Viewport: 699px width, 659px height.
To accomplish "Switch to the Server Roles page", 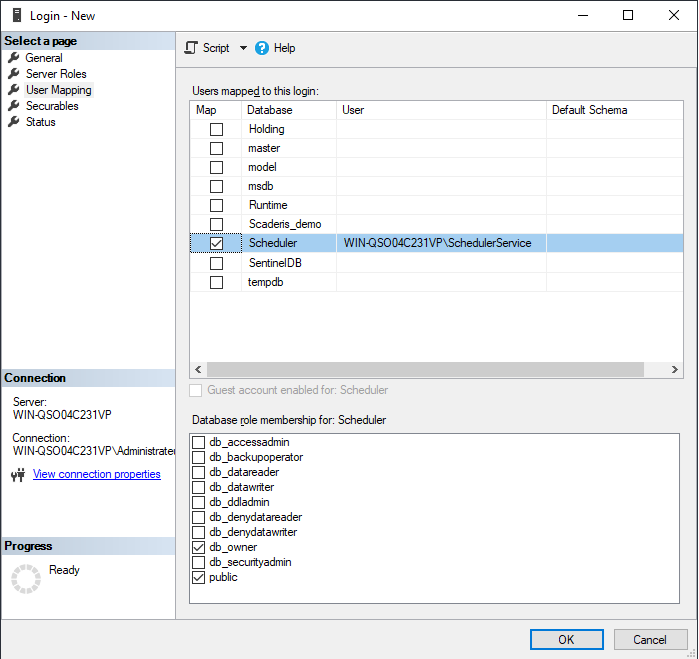I will point(56,74).
